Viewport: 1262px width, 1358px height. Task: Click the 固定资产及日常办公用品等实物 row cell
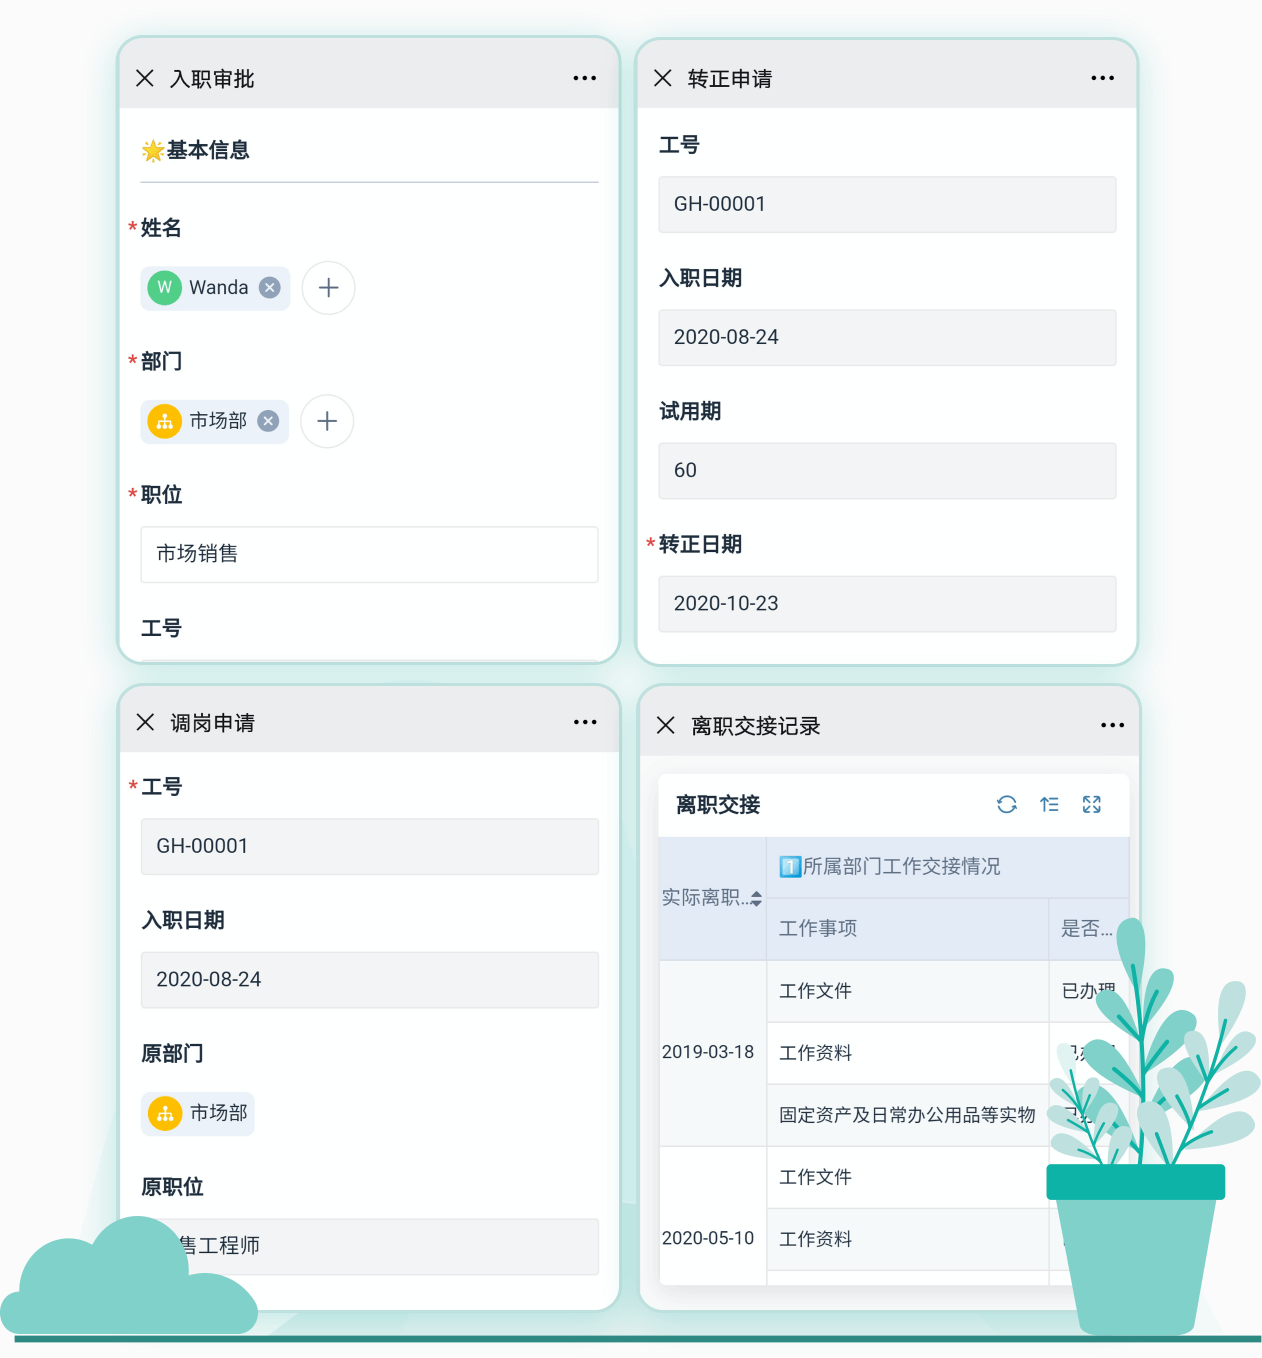click(907, 1115)
